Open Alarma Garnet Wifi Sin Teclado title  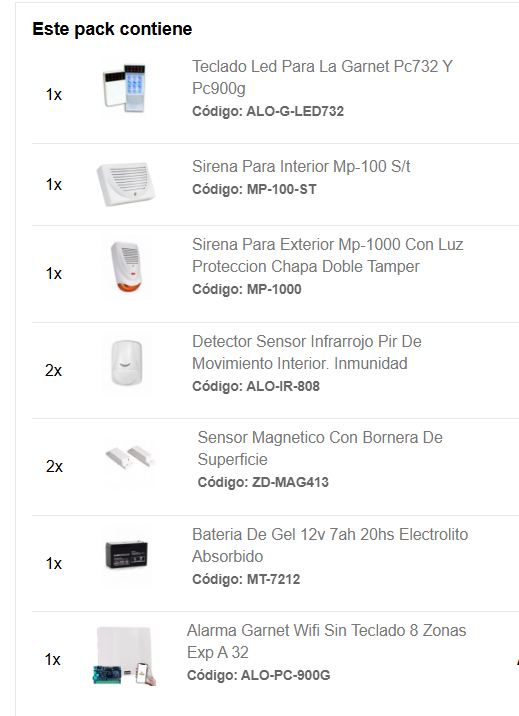(326, 641)
